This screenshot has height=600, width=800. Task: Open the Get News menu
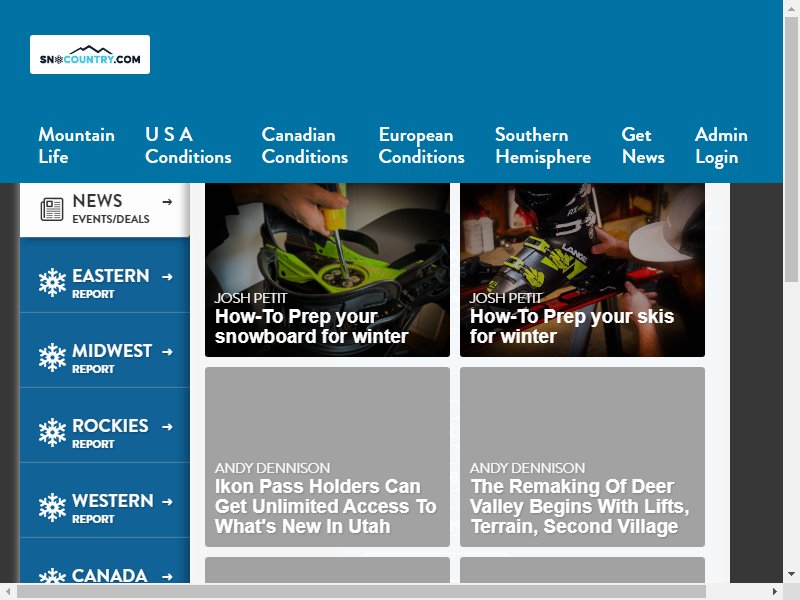(x=643, y=146)
